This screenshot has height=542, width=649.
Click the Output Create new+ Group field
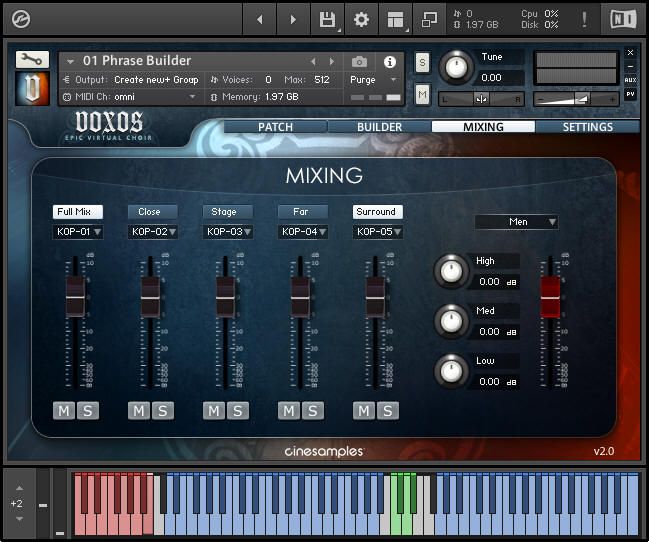point(156,79)
